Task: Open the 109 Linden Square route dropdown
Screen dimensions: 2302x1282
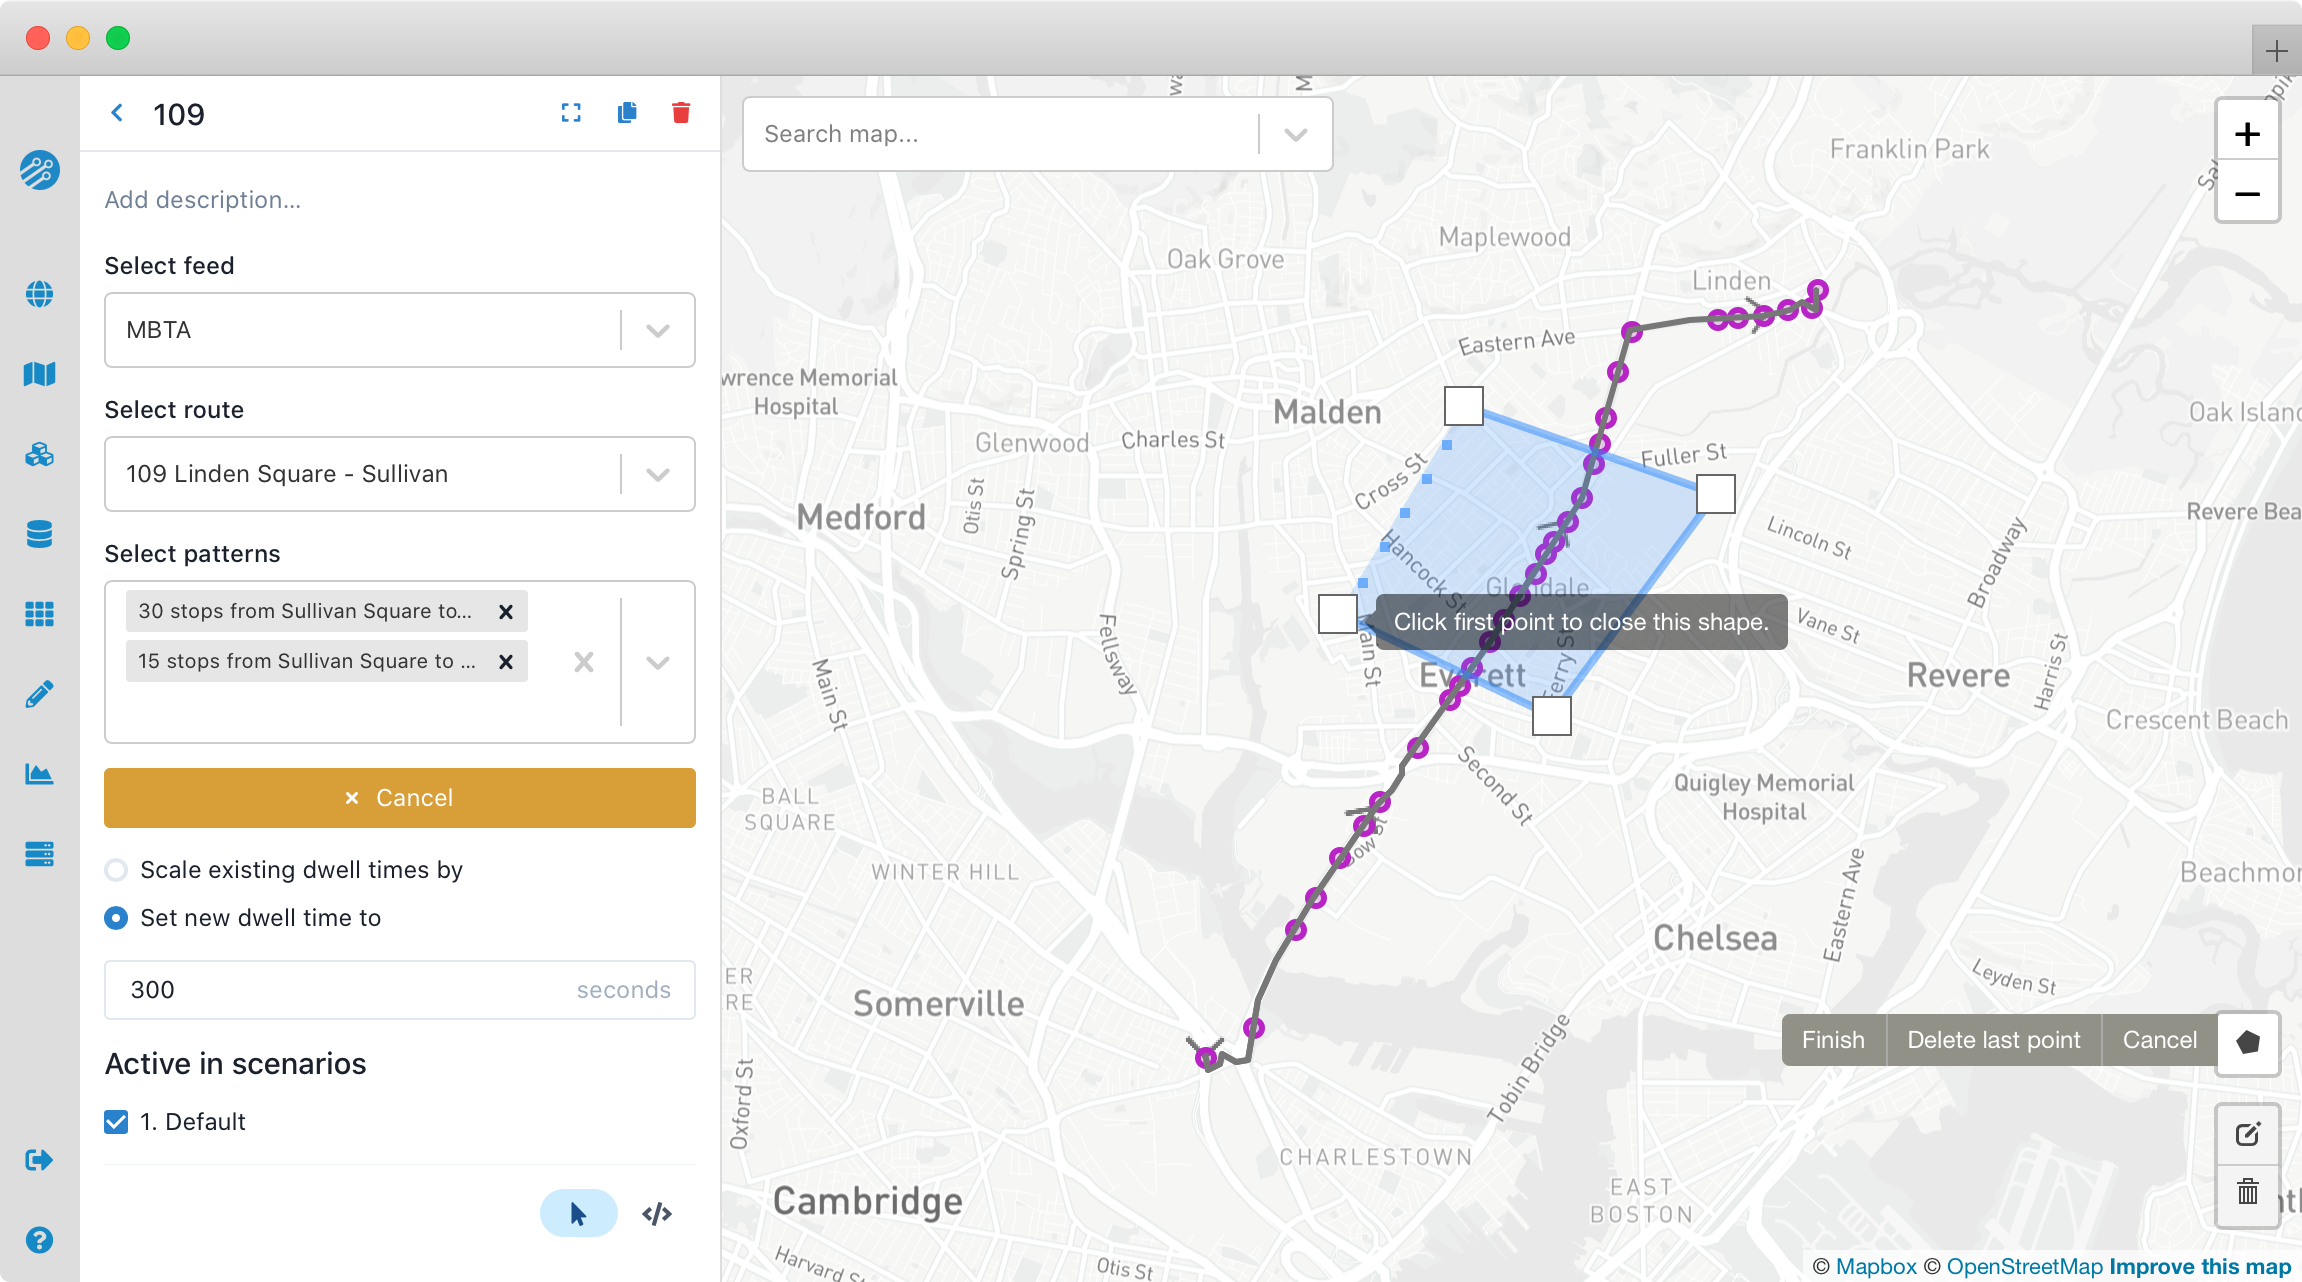Action: coord(657,474)
